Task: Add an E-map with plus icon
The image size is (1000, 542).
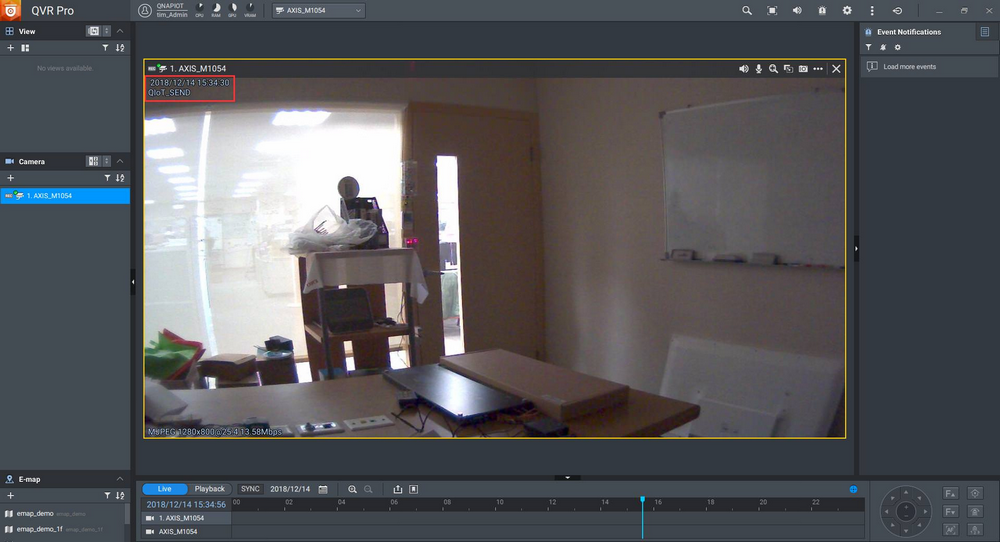Action: (10, 495)
